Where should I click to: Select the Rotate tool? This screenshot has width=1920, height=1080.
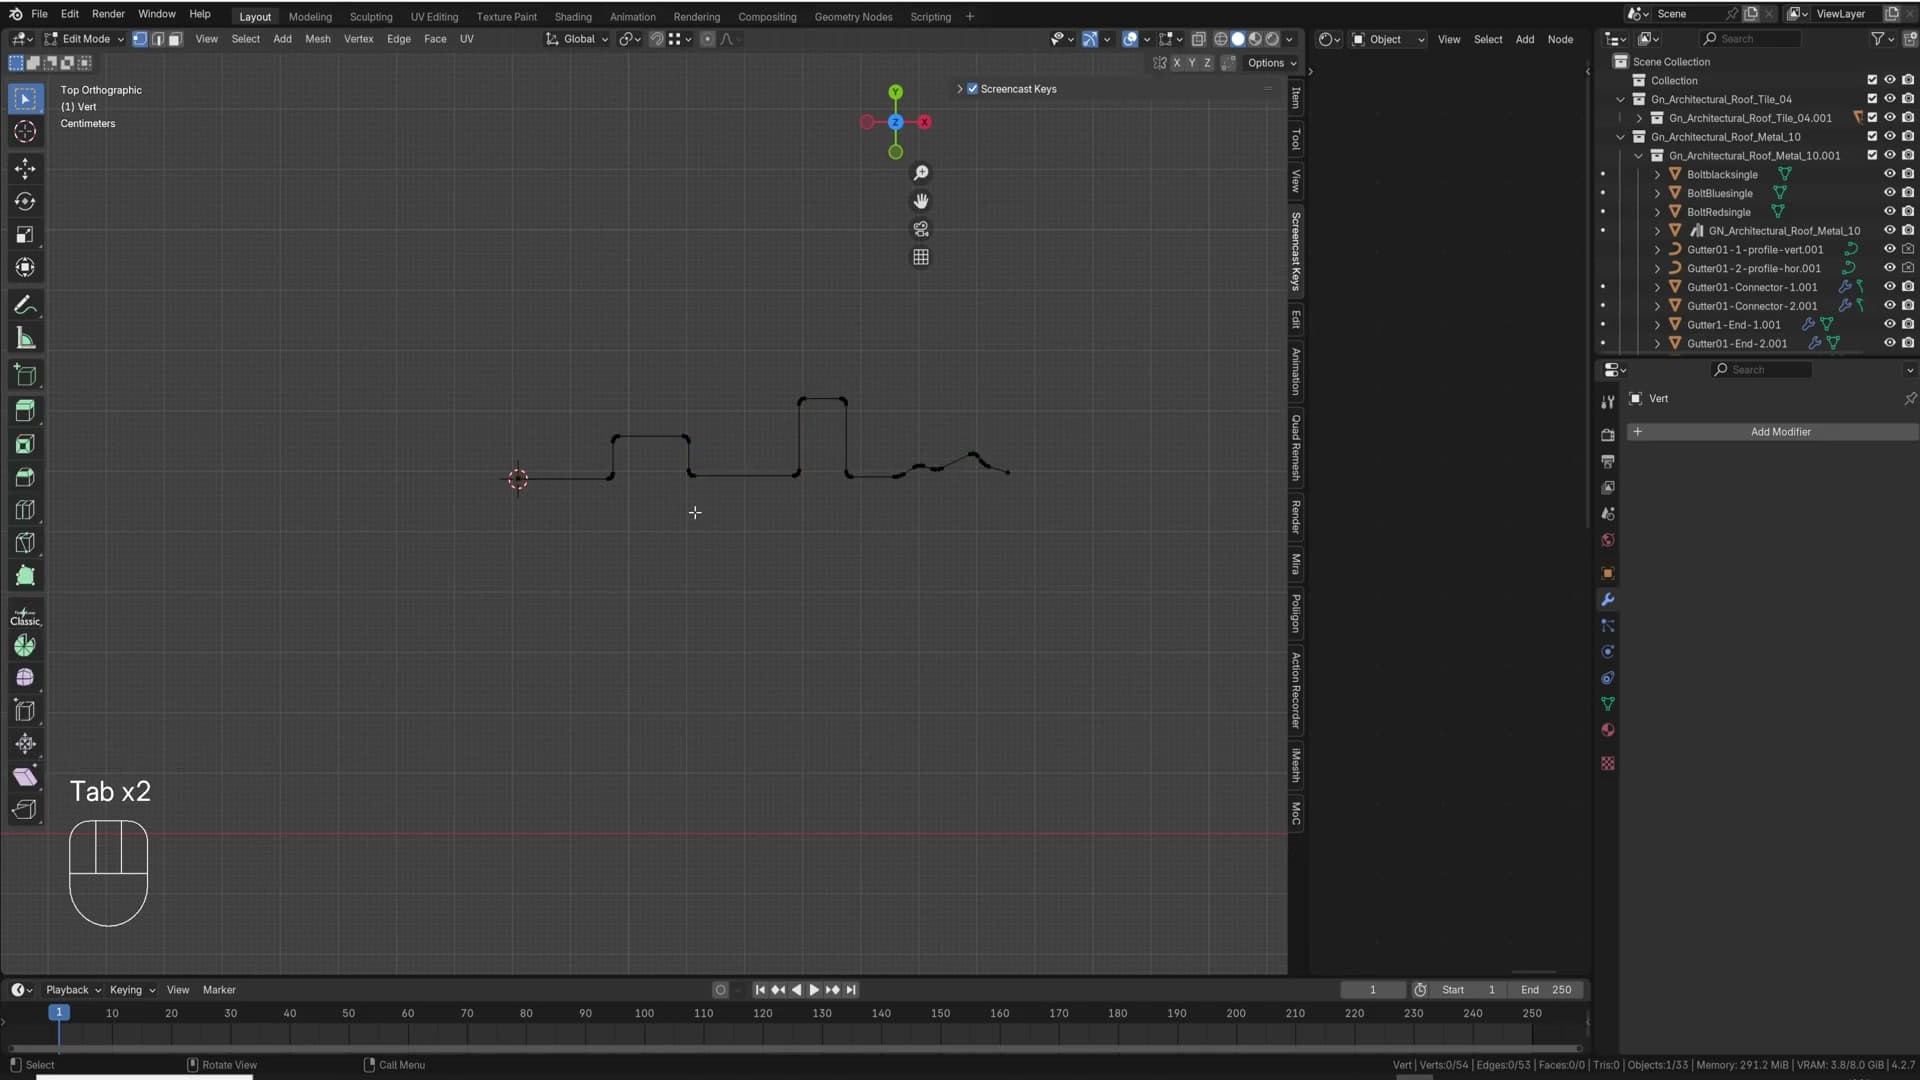(x=25, y=202)
